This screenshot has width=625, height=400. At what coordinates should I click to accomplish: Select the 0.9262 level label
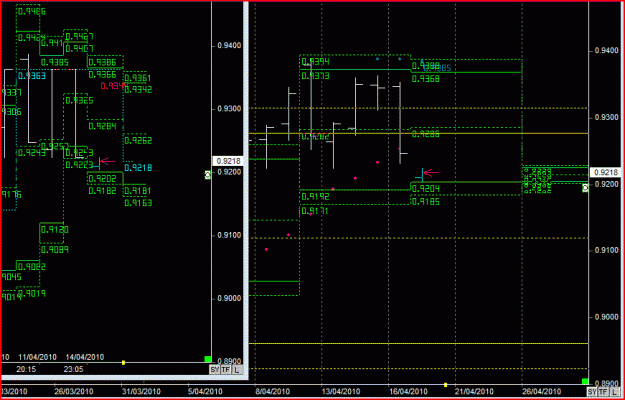pyautogui.click(x=138, y=140)
